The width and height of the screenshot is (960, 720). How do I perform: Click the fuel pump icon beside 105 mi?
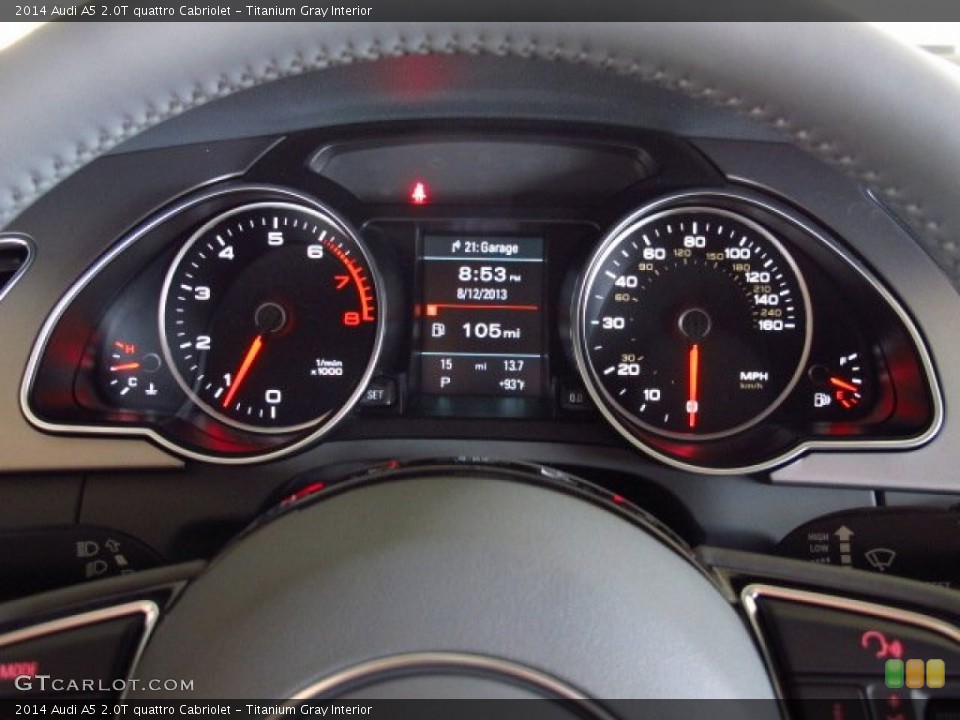[438, 330]
